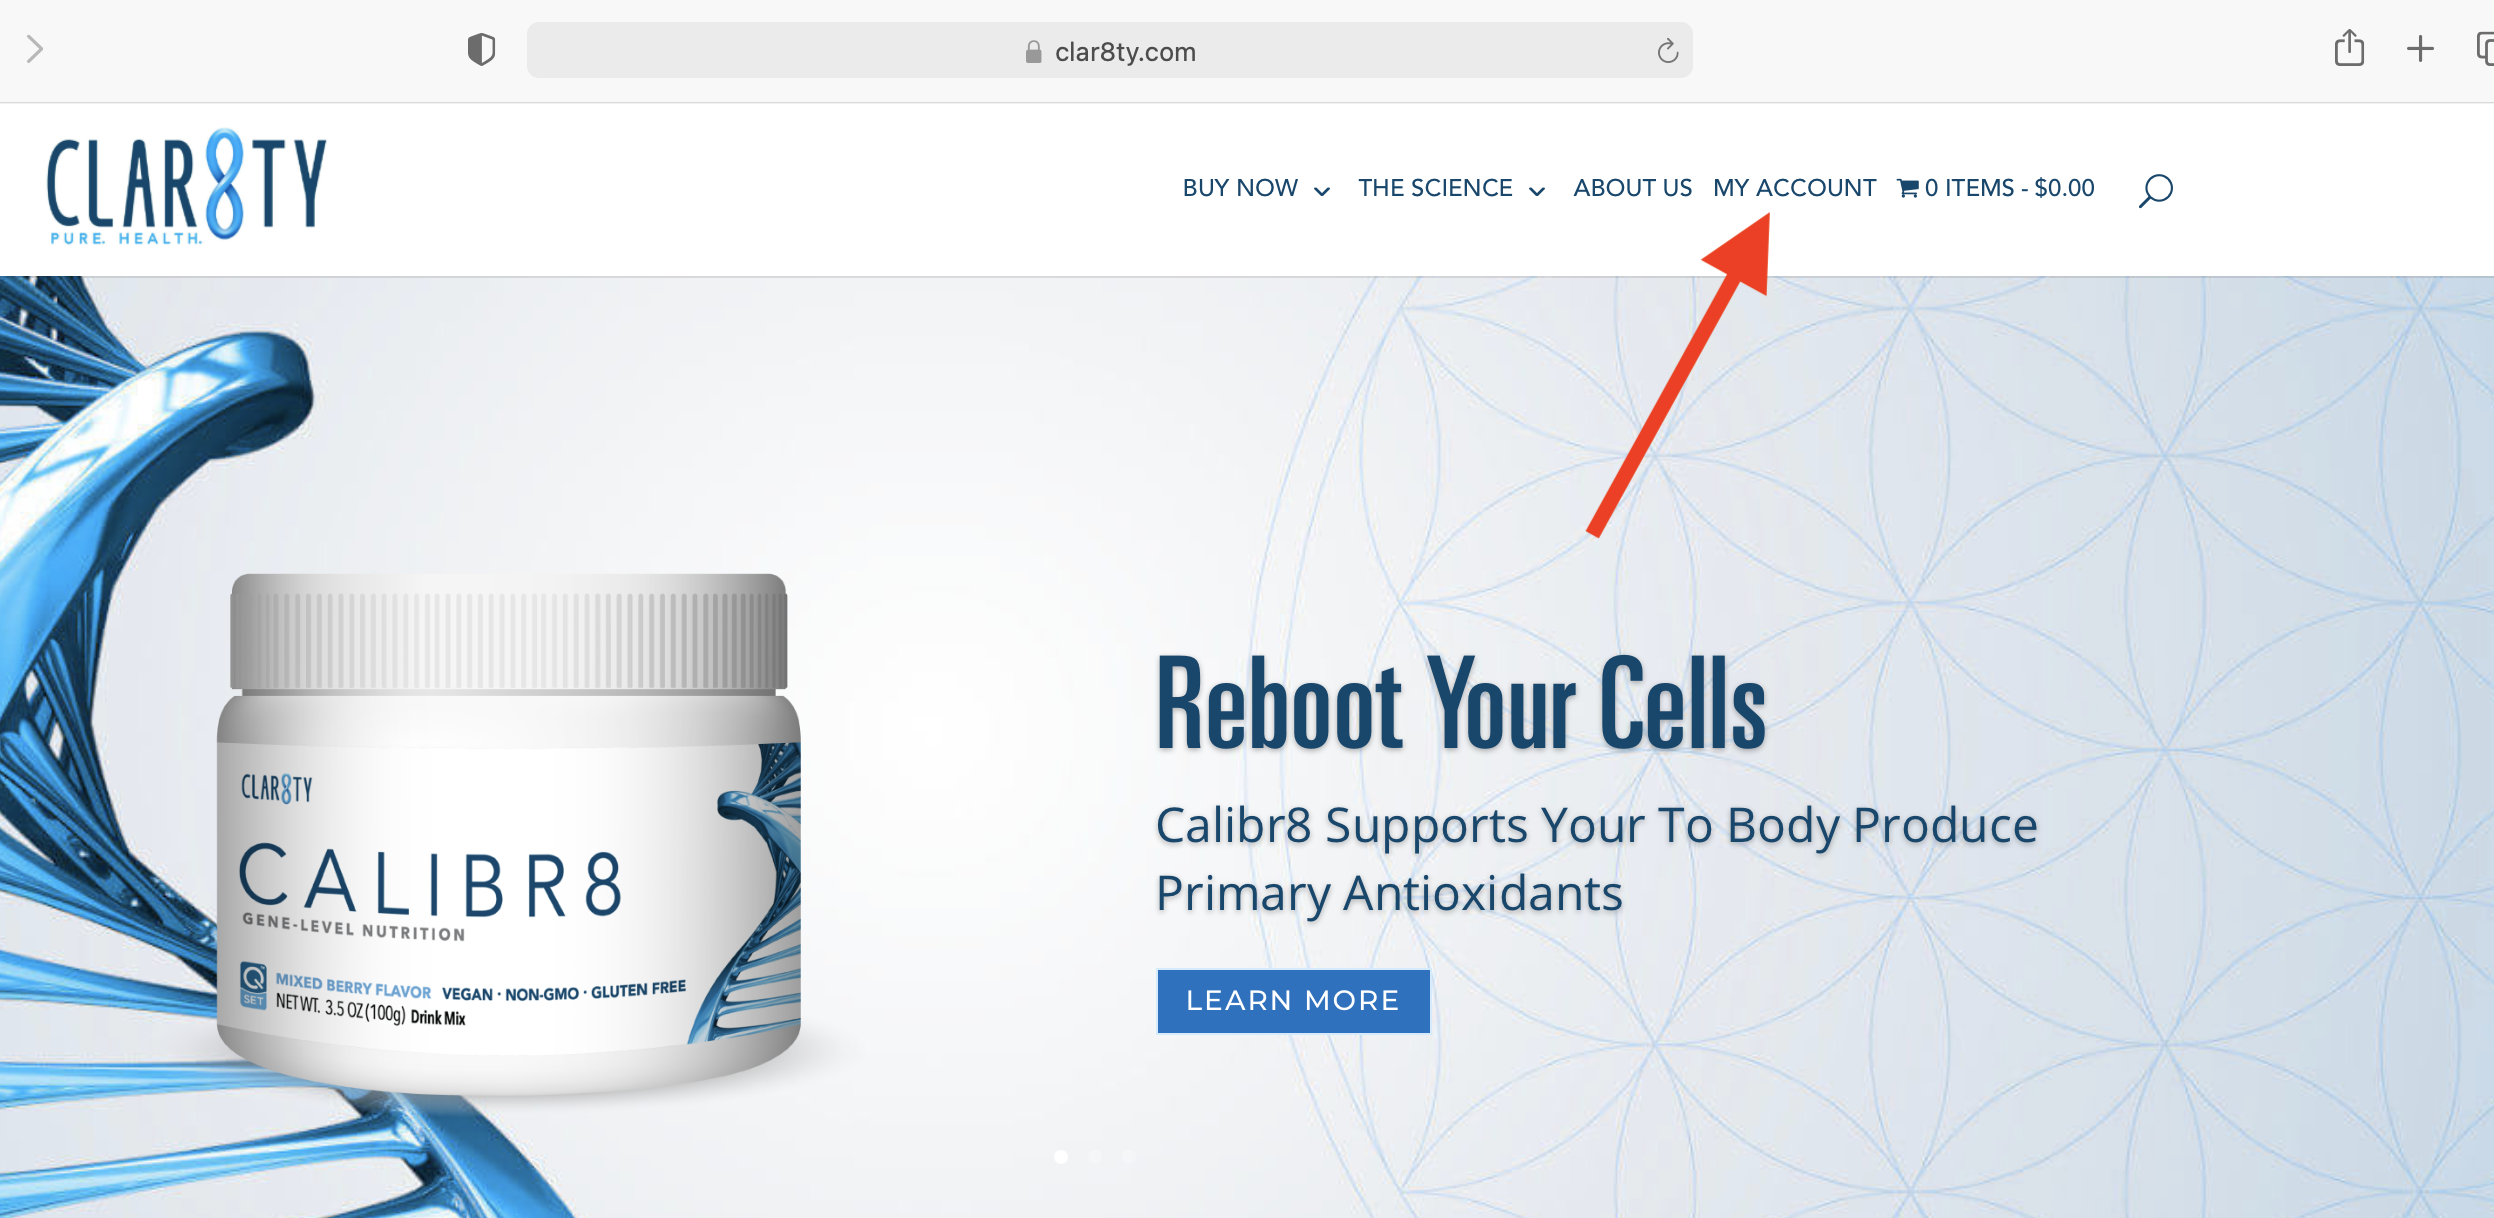
Task: Open the Safari share icon
Action: [2349, 48]
